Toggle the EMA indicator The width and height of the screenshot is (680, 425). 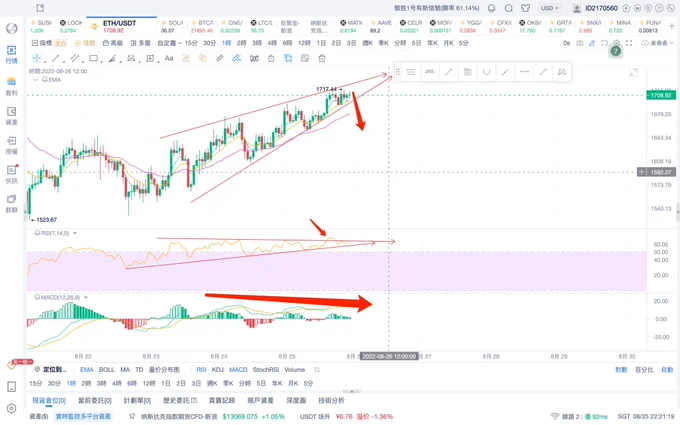(87, 369)
